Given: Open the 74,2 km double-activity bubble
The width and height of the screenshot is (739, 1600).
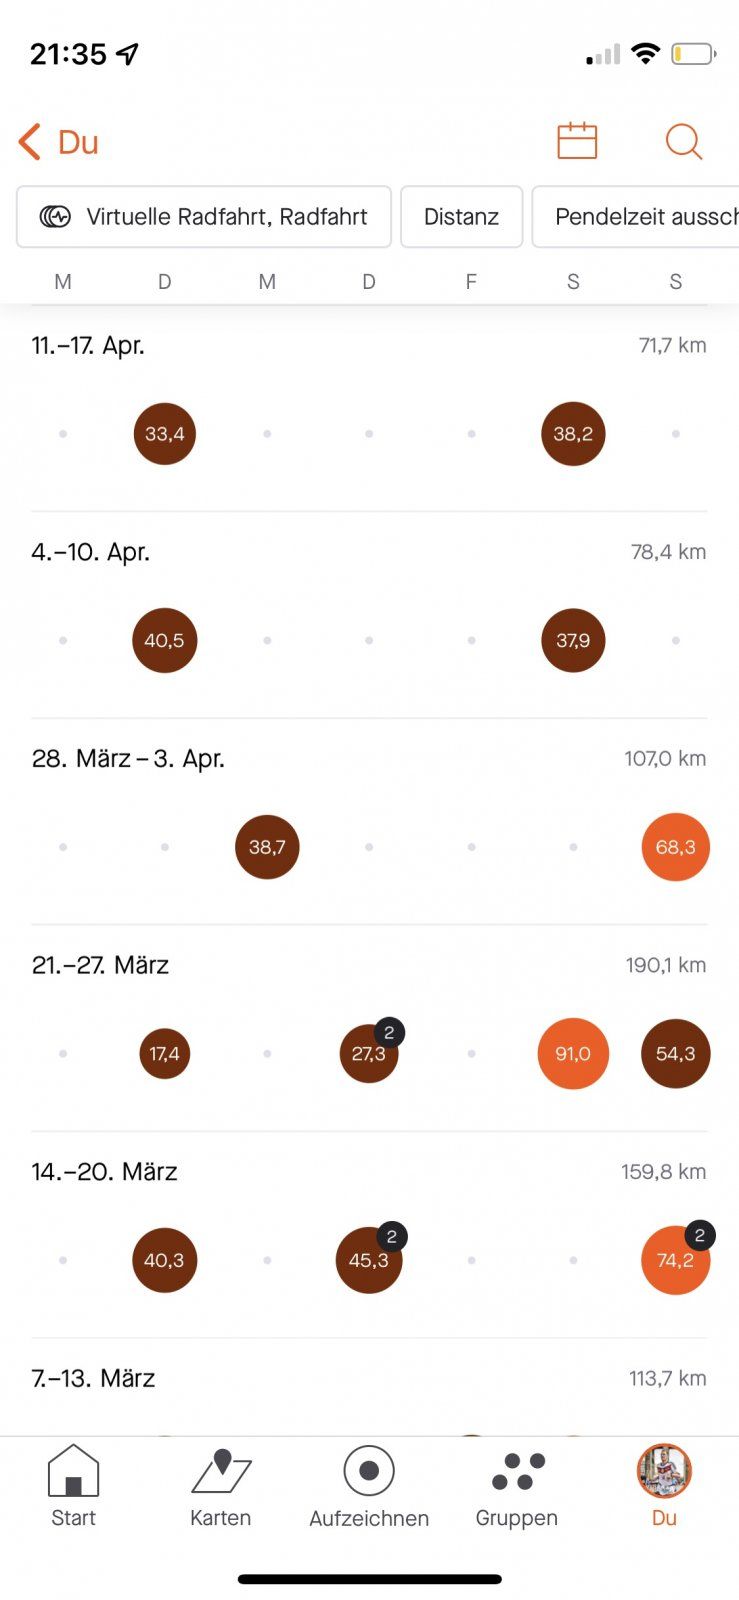Looking at the screenshot, I should pyautogui.click(x=675, y=1260).
